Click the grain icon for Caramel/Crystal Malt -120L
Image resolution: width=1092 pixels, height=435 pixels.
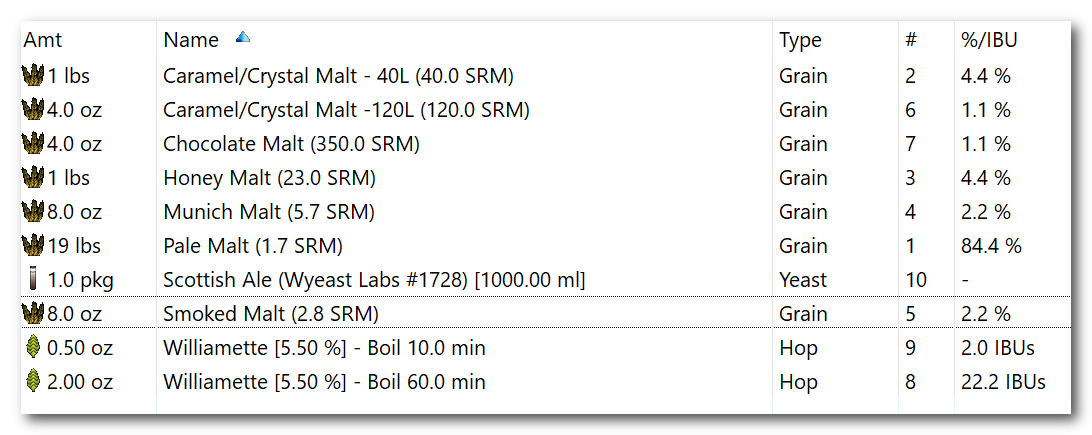33,109
